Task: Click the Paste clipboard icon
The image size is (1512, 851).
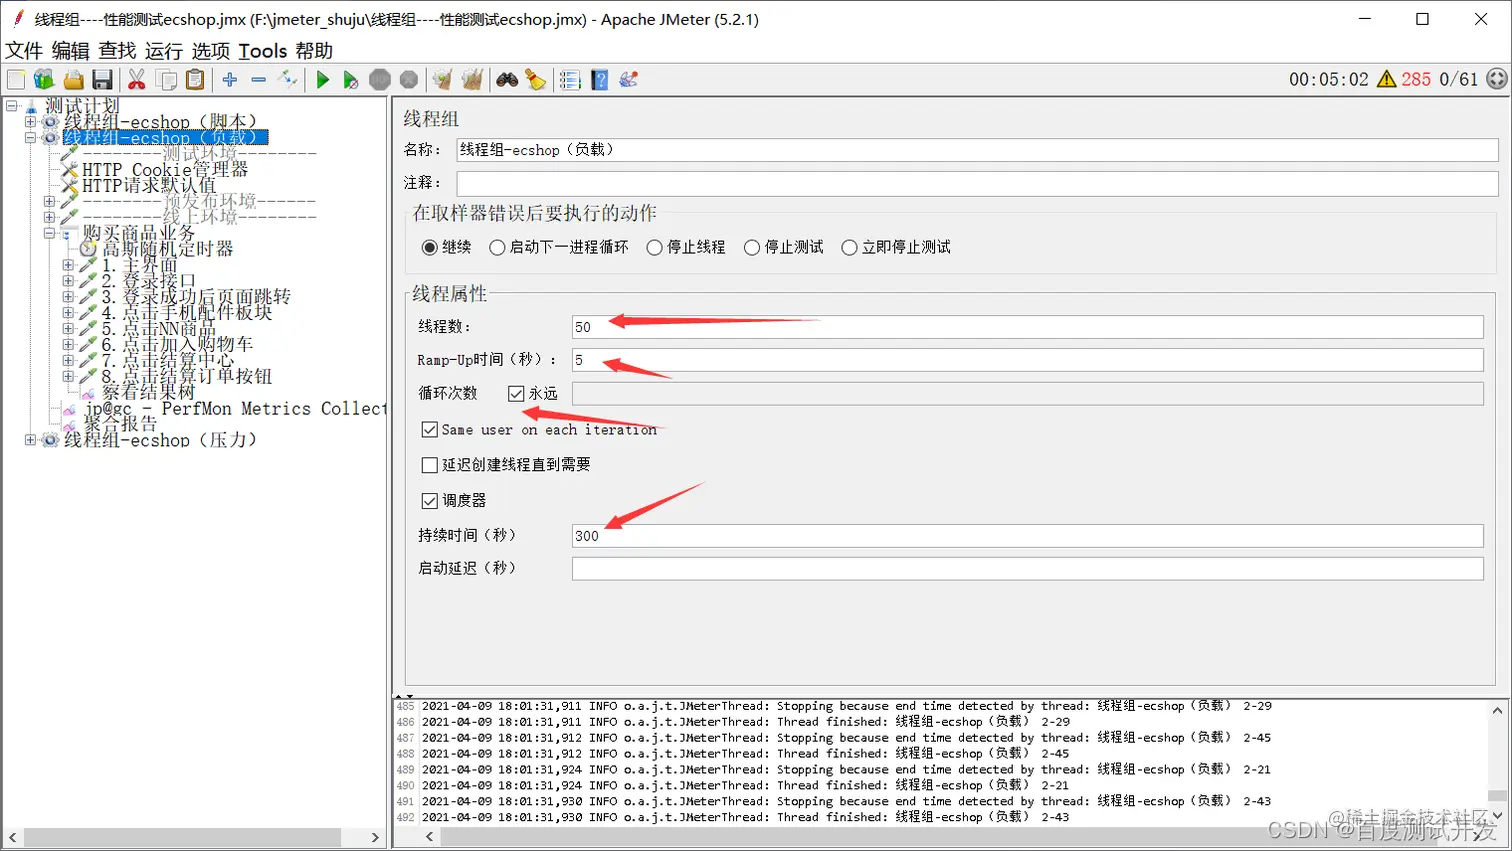Action: click(x=196, y=80)
